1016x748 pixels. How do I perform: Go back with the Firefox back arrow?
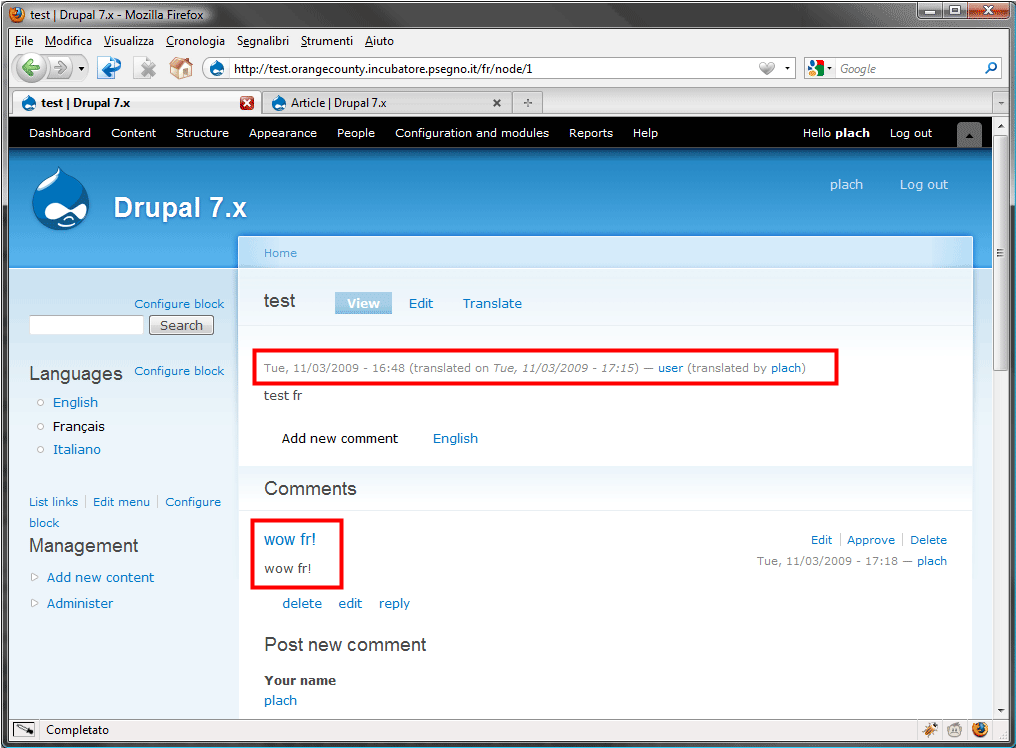click(x=30, y=67)
